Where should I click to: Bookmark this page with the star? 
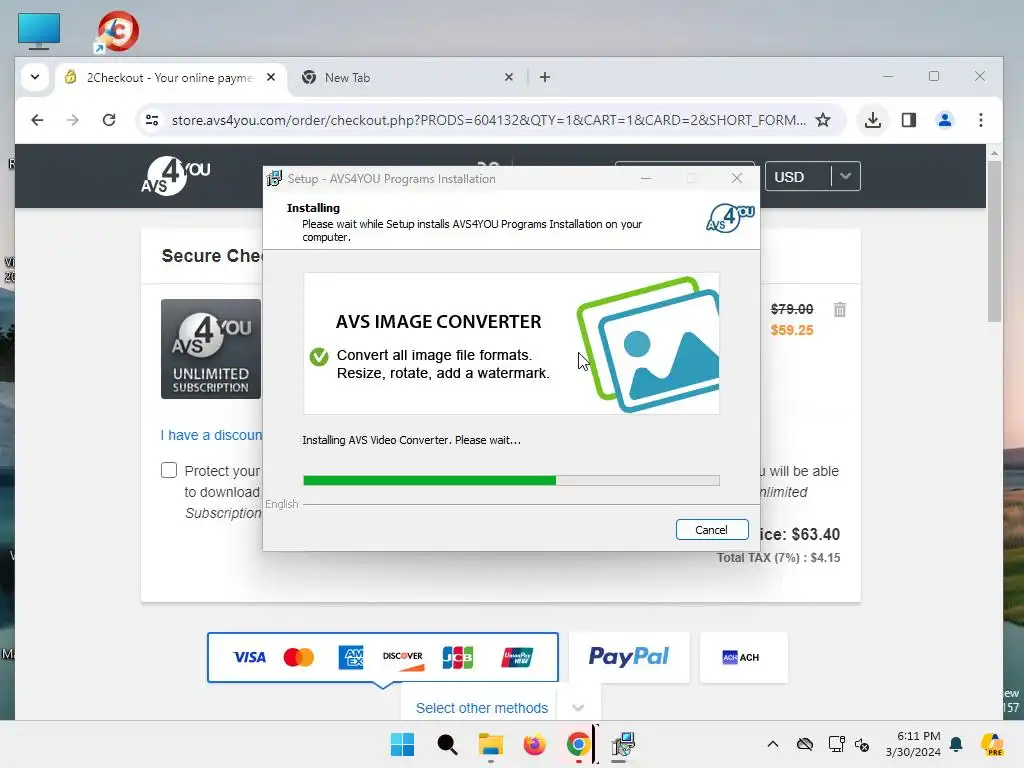(x=823, y=120)
